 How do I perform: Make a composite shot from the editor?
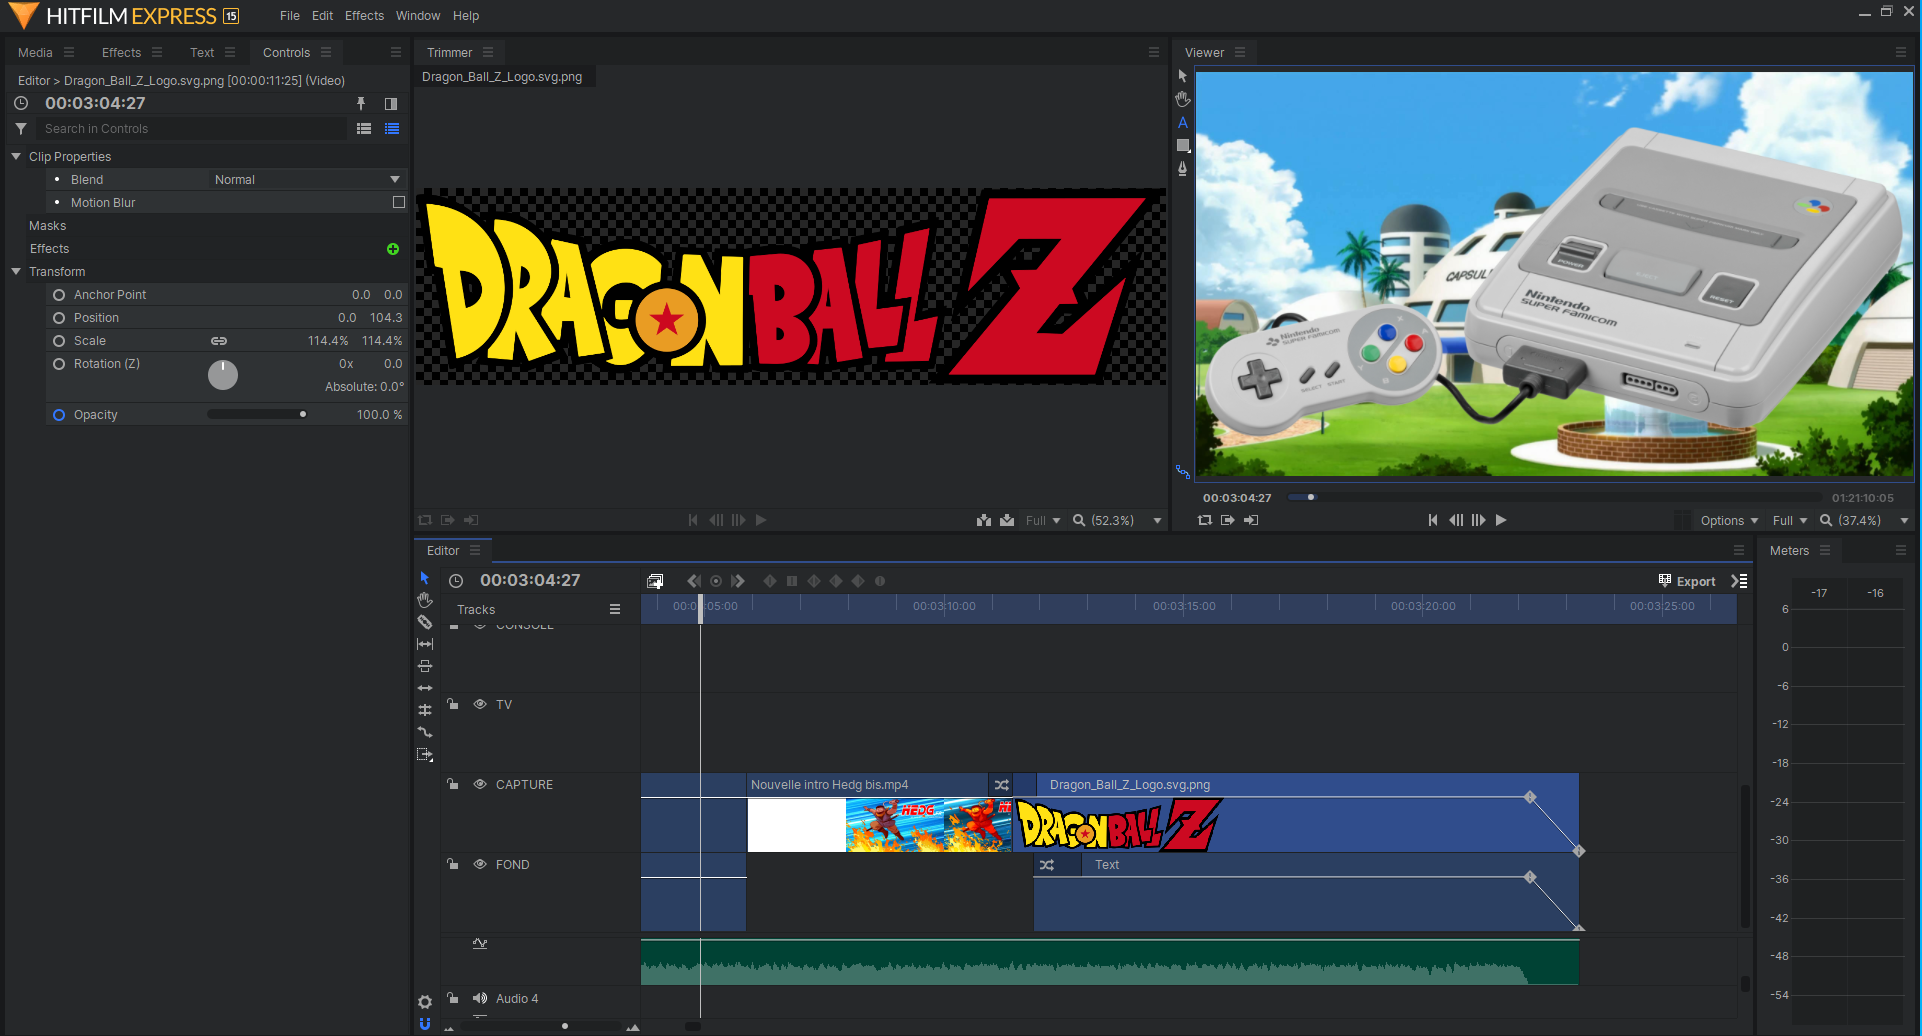[x=655, y=581]
